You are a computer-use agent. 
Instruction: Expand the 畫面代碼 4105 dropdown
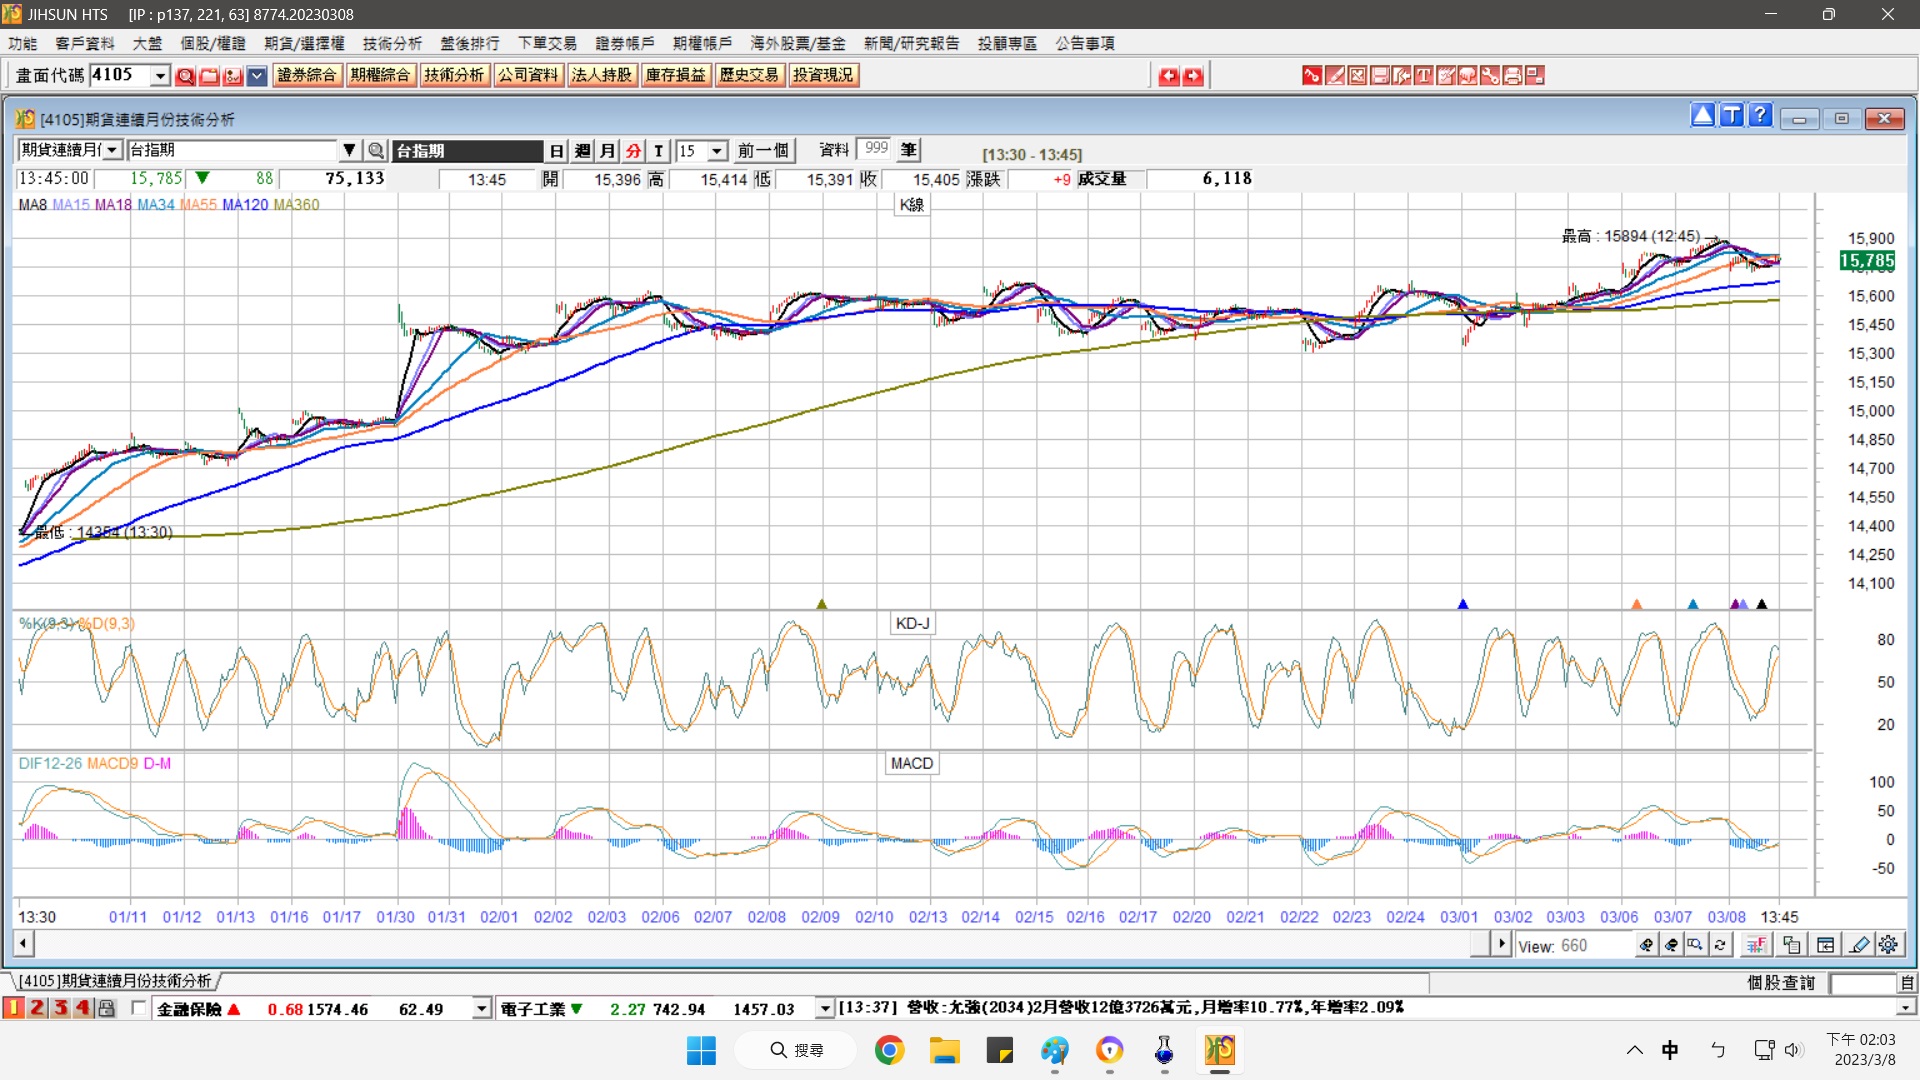(x=160, y=76)
